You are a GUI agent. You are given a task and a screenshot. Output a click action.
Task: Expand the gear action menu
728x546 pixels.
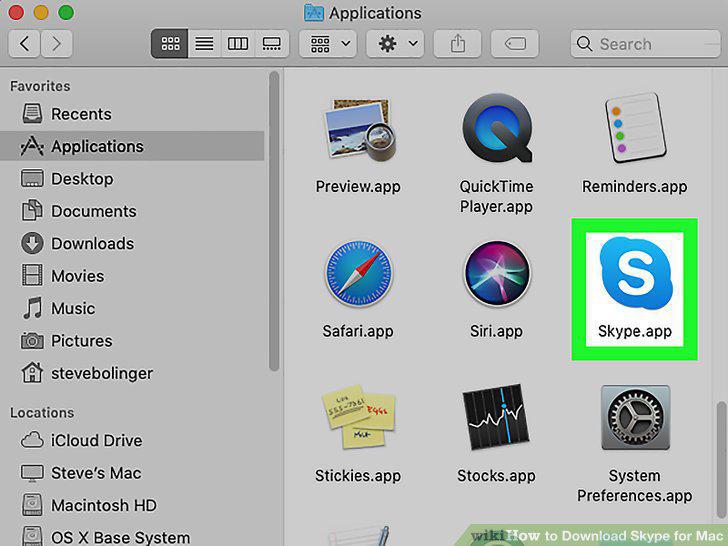pos(395,44)
